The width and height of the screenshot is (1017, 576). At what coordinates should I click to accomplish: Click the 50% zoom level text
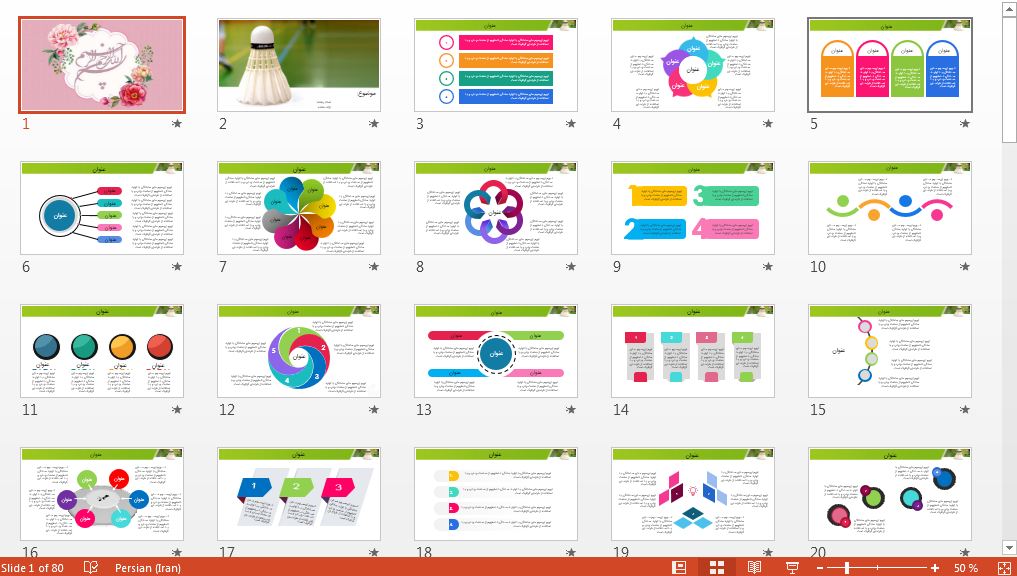[965, 568]
